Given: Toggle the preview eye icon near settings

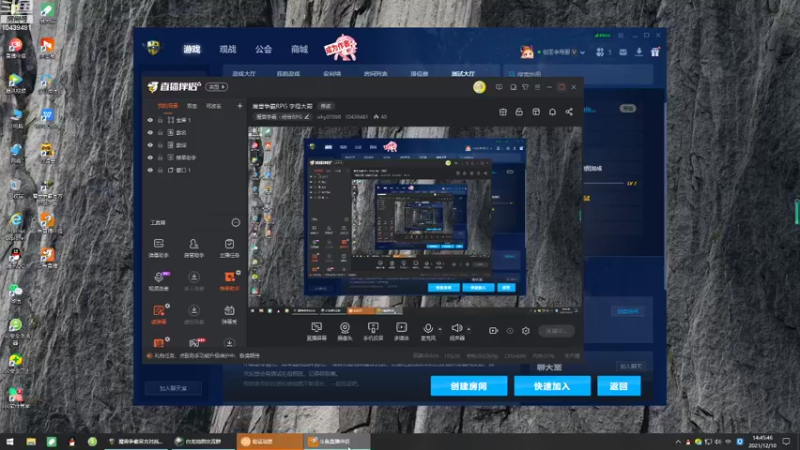Looking at the screenshot, I should tap(510, 331).
